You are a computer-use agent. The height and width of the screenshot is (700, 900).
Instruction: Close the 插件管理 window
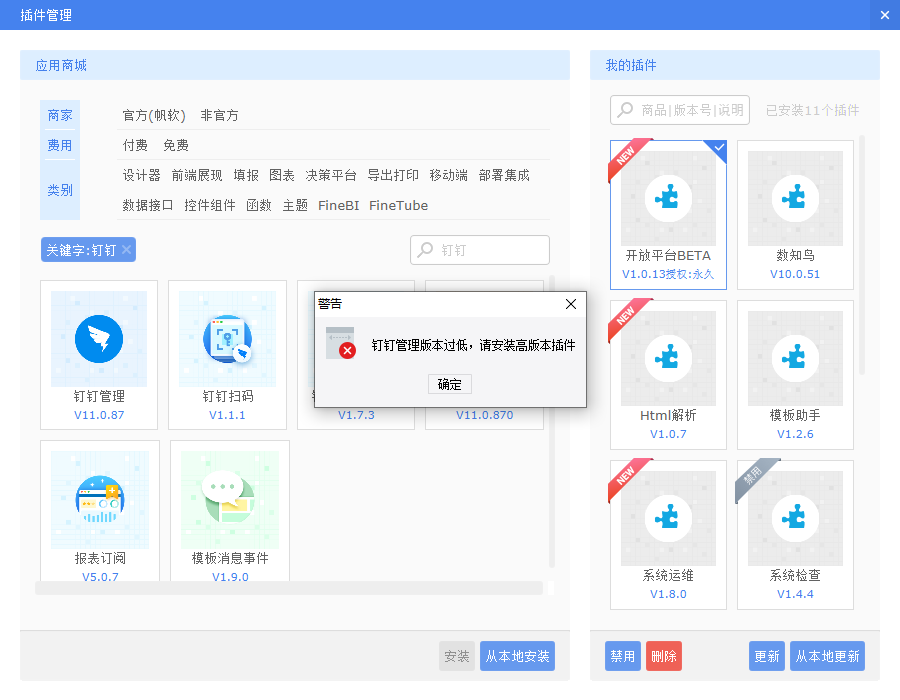pos(885,15)
